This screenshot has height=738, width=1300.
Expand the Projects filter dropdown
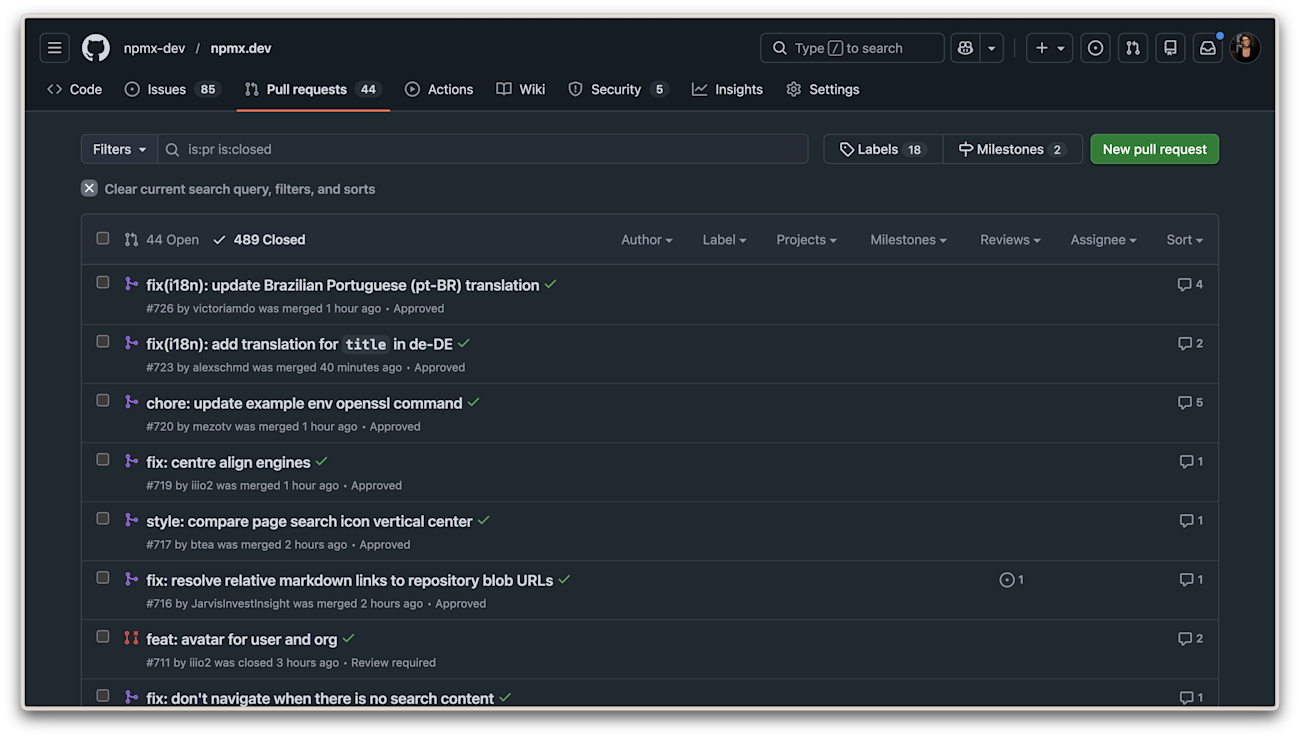[807, 240]
